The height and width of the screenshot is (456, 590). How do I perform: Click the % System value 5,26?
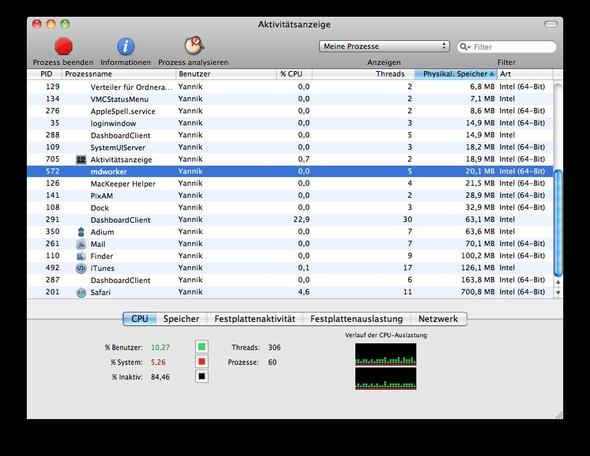[x=158, y=362]
